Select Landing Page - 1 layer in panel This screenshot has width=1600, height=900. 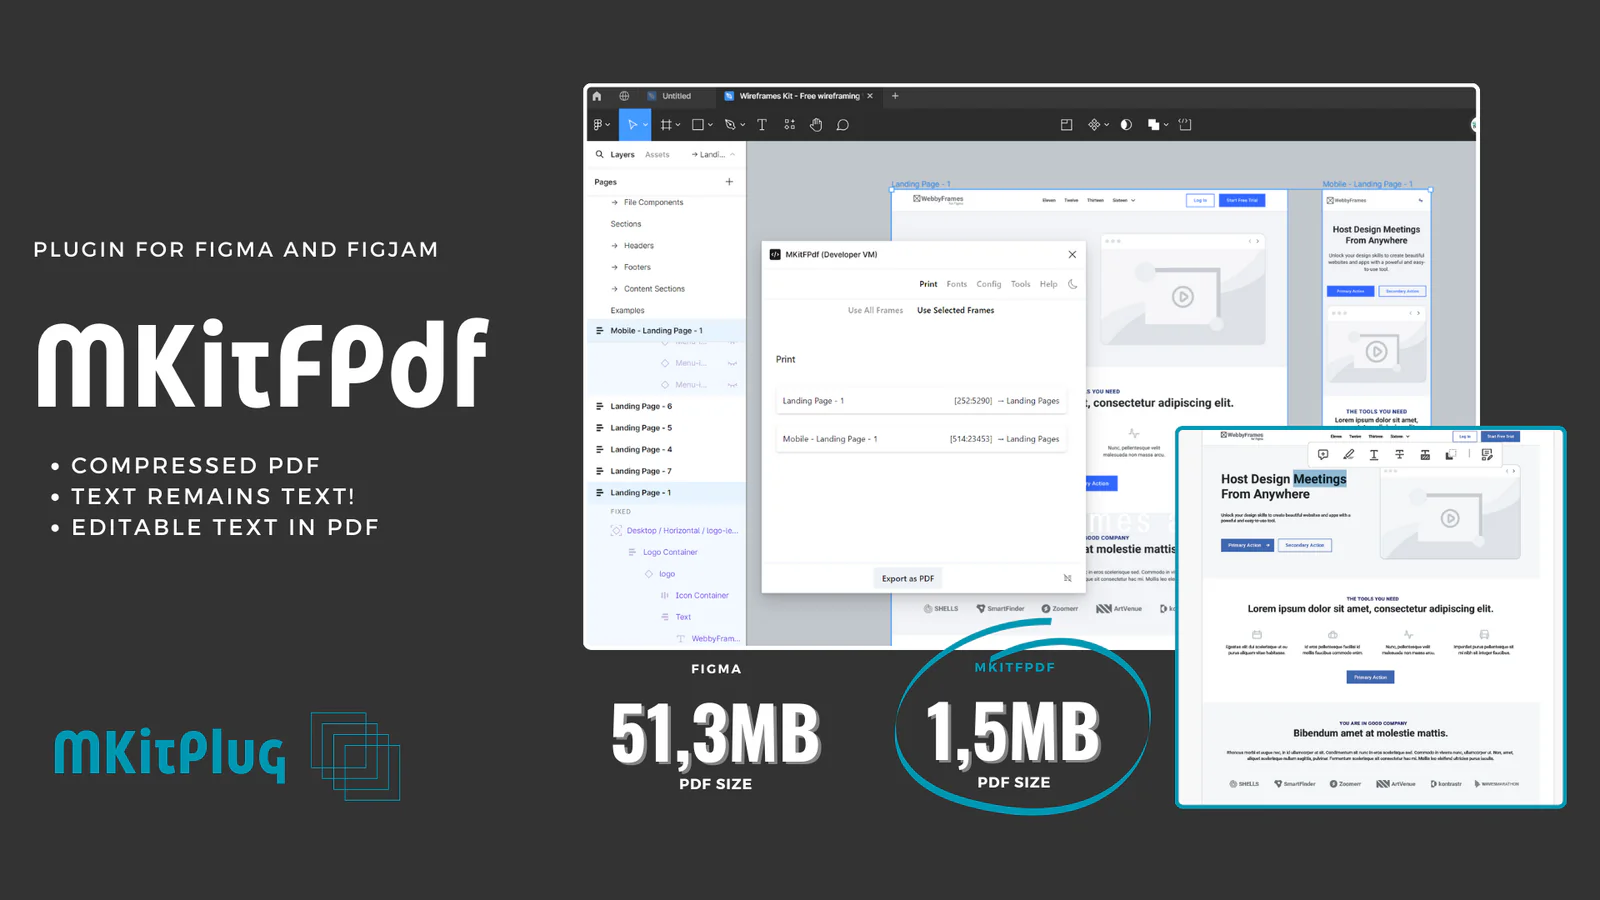click(665, 493)
